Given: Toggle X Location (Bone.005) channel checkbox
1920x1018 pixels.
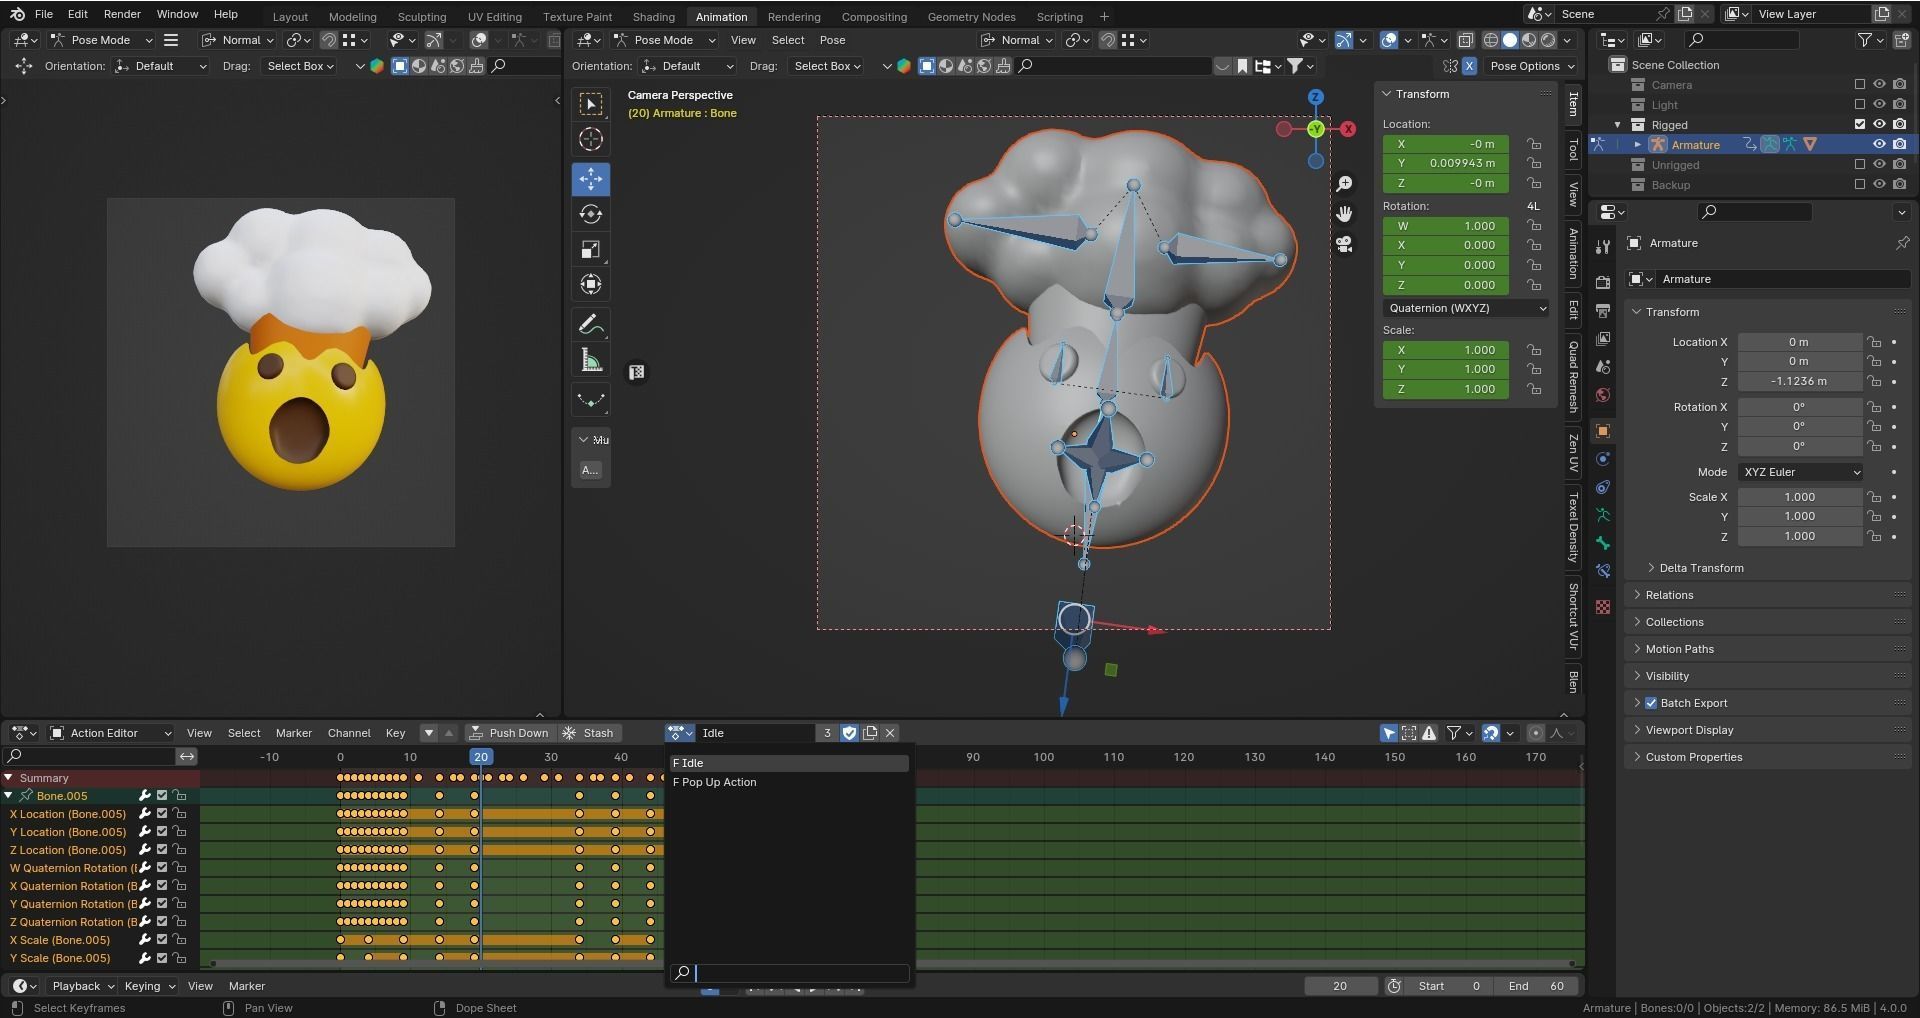Looking at the screenshot, I should [x=162, y=814].
